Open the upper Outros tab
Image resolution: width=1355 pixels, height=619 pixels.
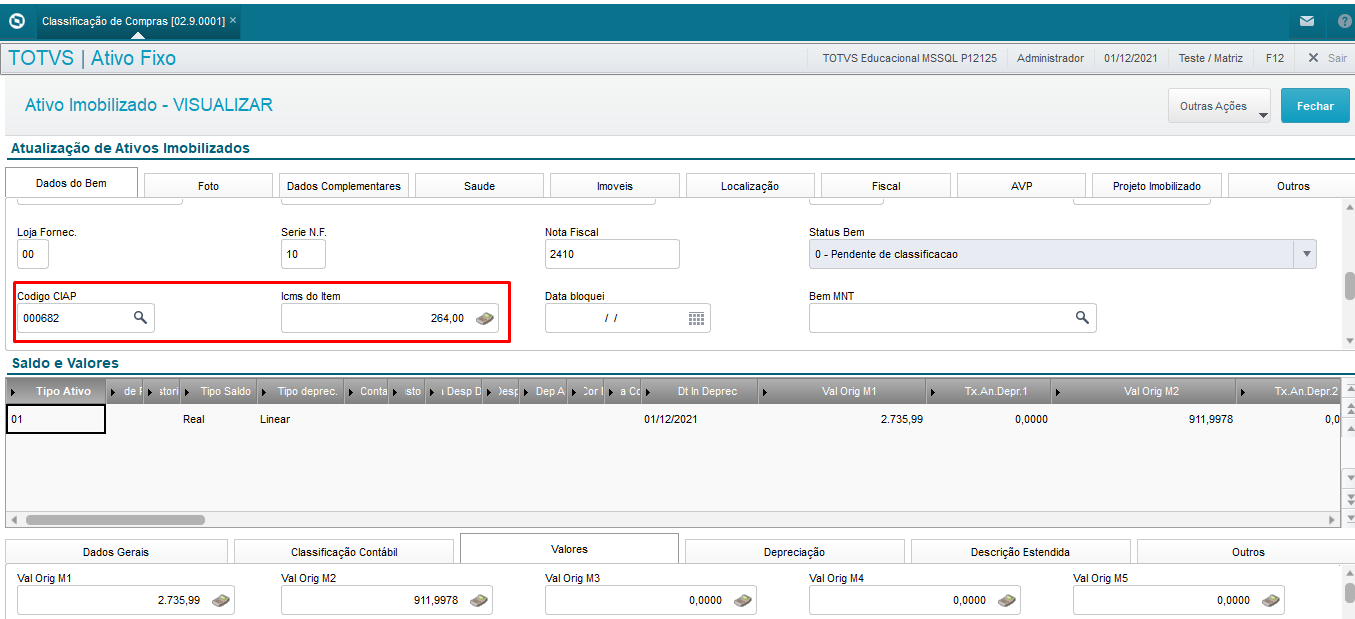pos(1292,186)
